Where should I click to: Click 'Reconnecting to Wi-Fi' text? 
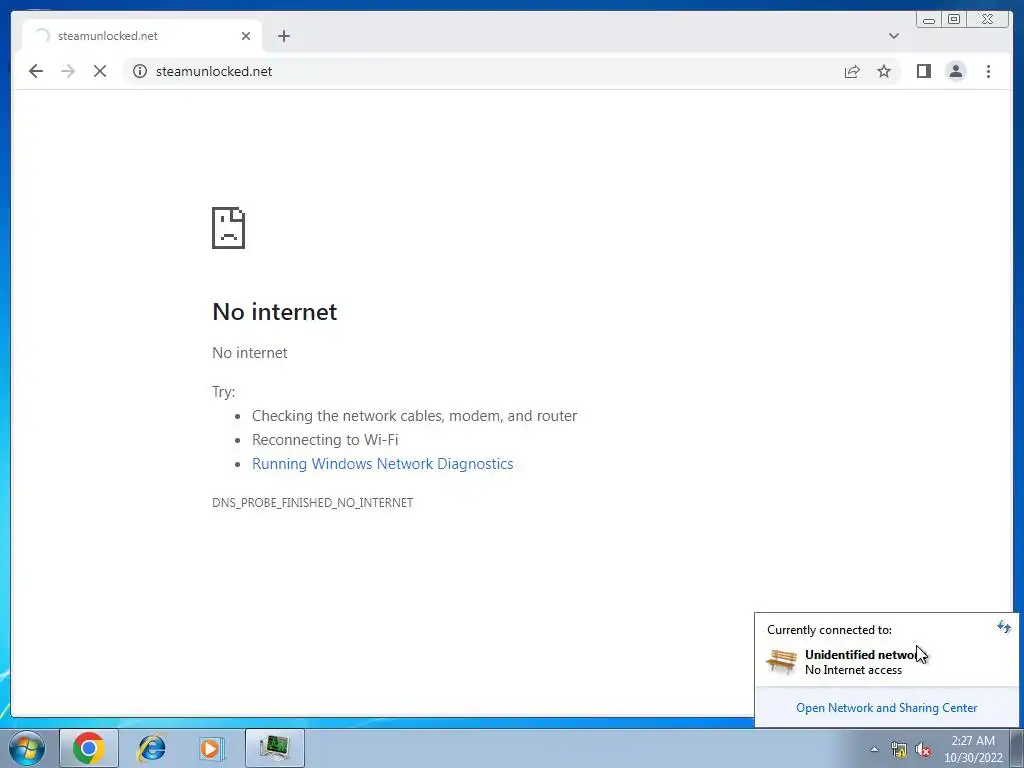[325, 440]
